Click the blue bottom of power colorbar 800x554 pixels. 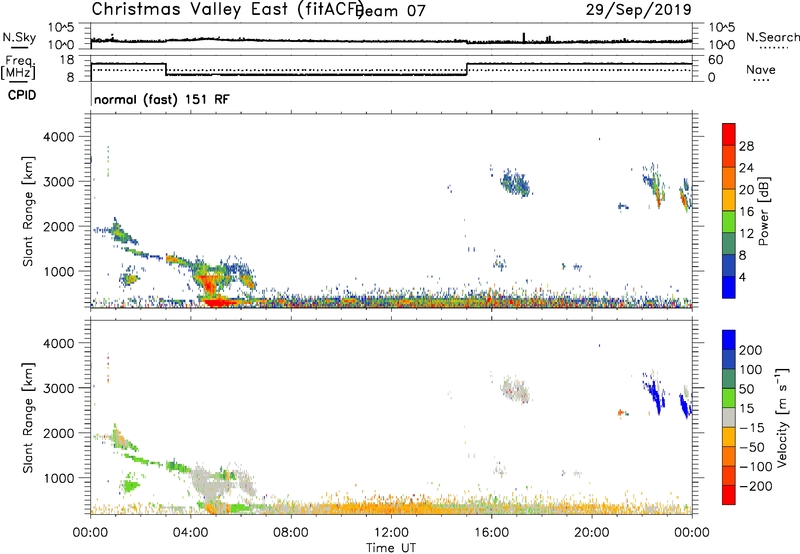[x=729, y=287]
